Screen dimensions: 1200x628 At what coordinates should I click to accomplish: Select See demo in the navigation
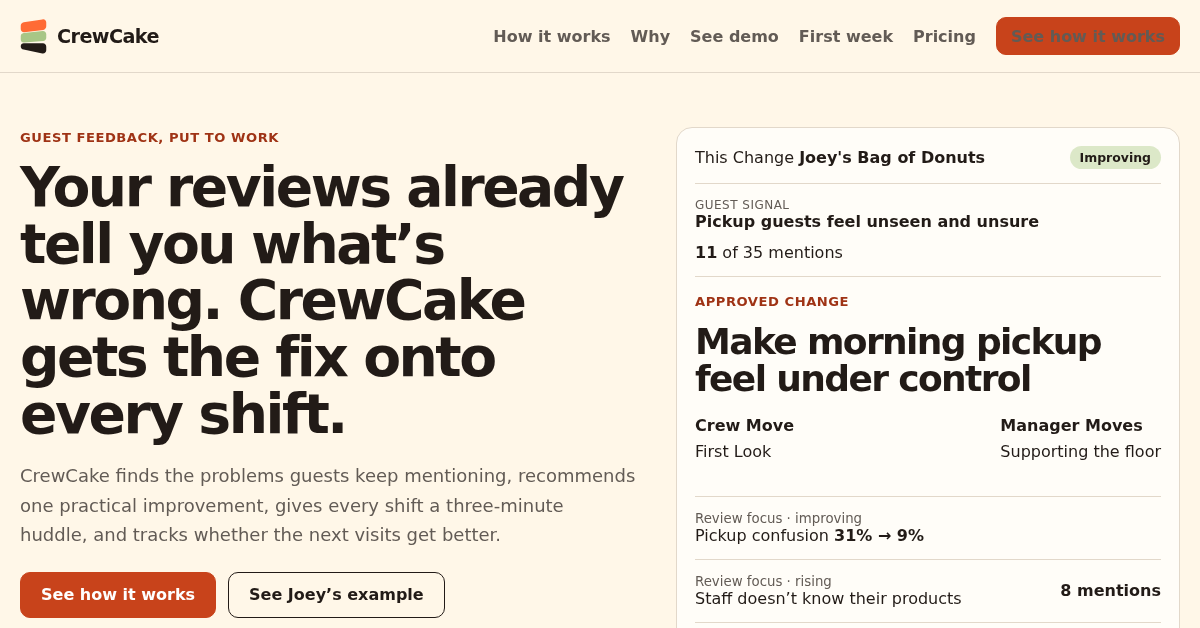tap(734, 36)
